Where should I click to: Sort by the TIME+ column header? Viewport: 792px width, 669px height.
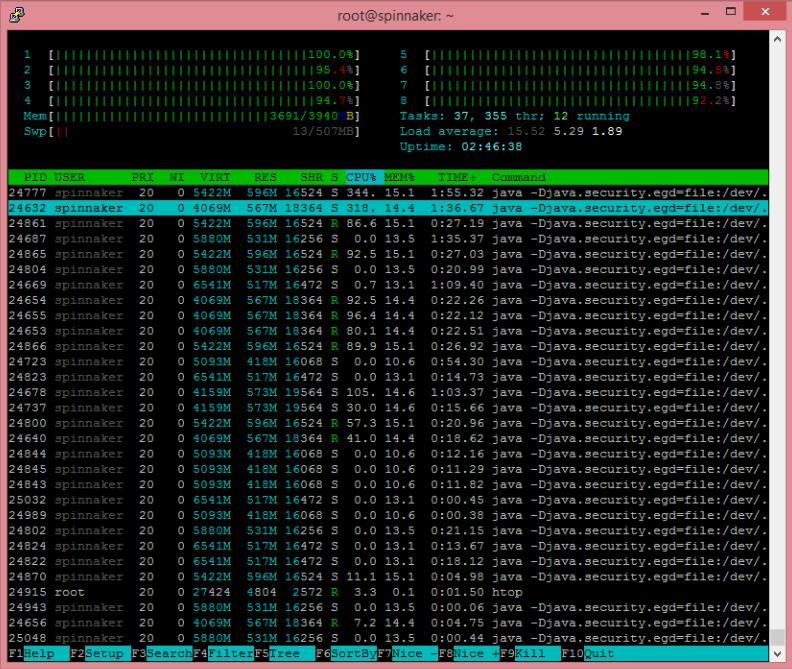(x=457, y=177)
